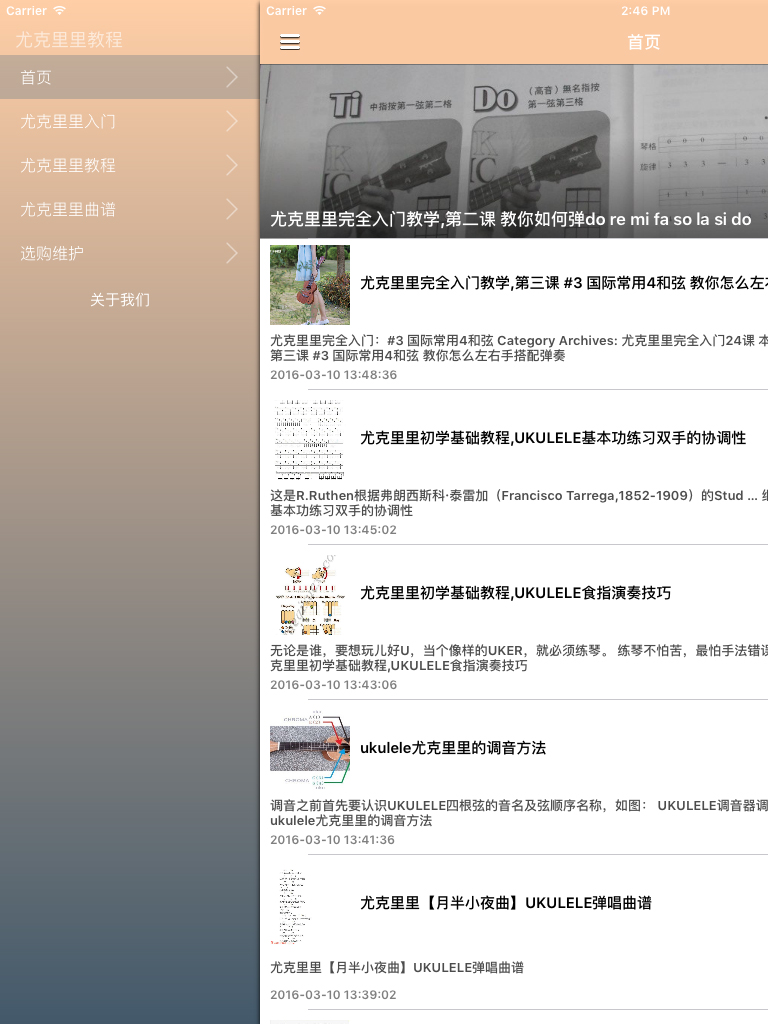Click timestamp 2016-03-10 13:43:06
Screen dimensions: 768x1024
[x=334, y=684]
